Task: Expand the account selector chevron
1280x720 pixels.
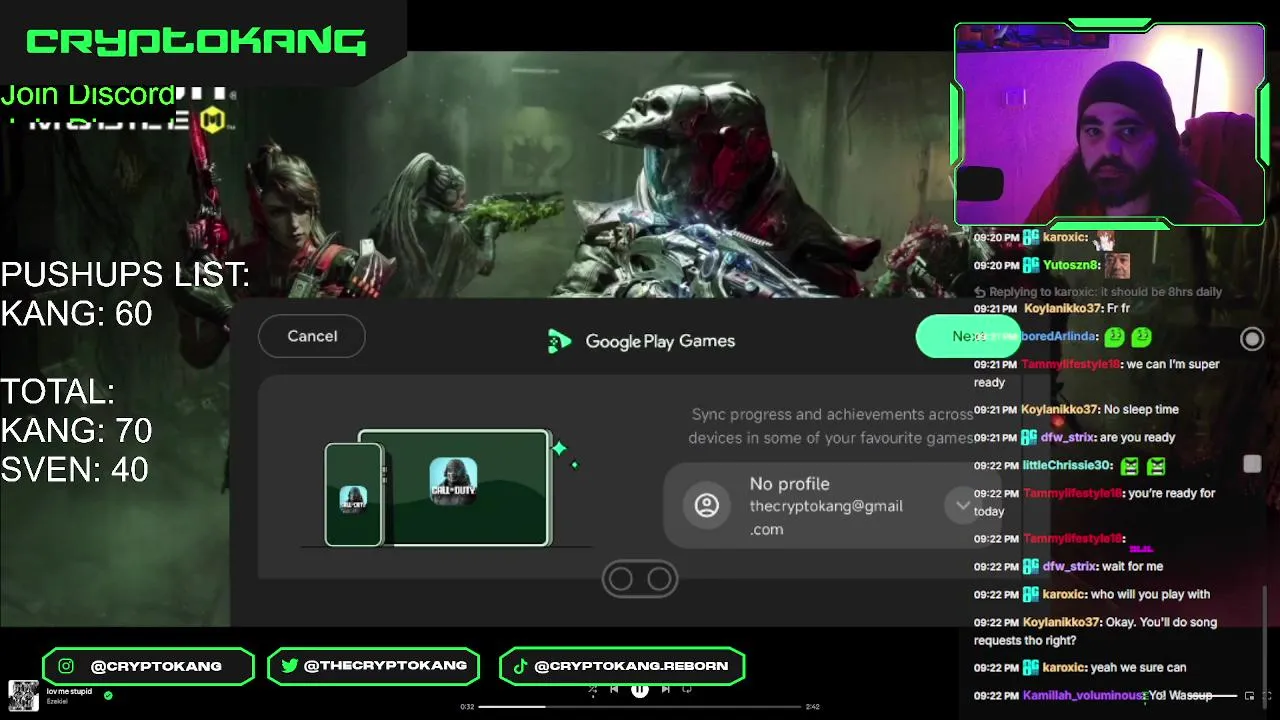Action: coord(962,505)
